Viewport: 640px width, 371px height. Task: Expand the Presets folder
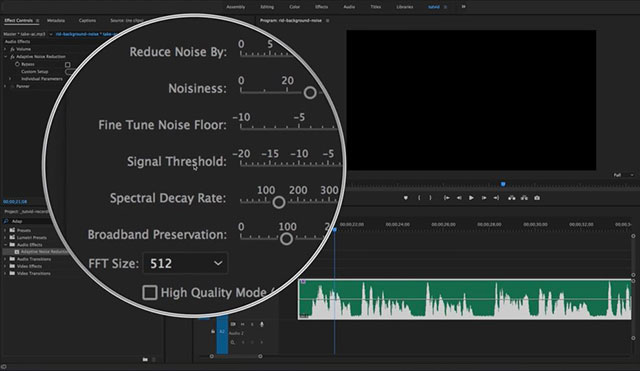[x=5, y=230]
